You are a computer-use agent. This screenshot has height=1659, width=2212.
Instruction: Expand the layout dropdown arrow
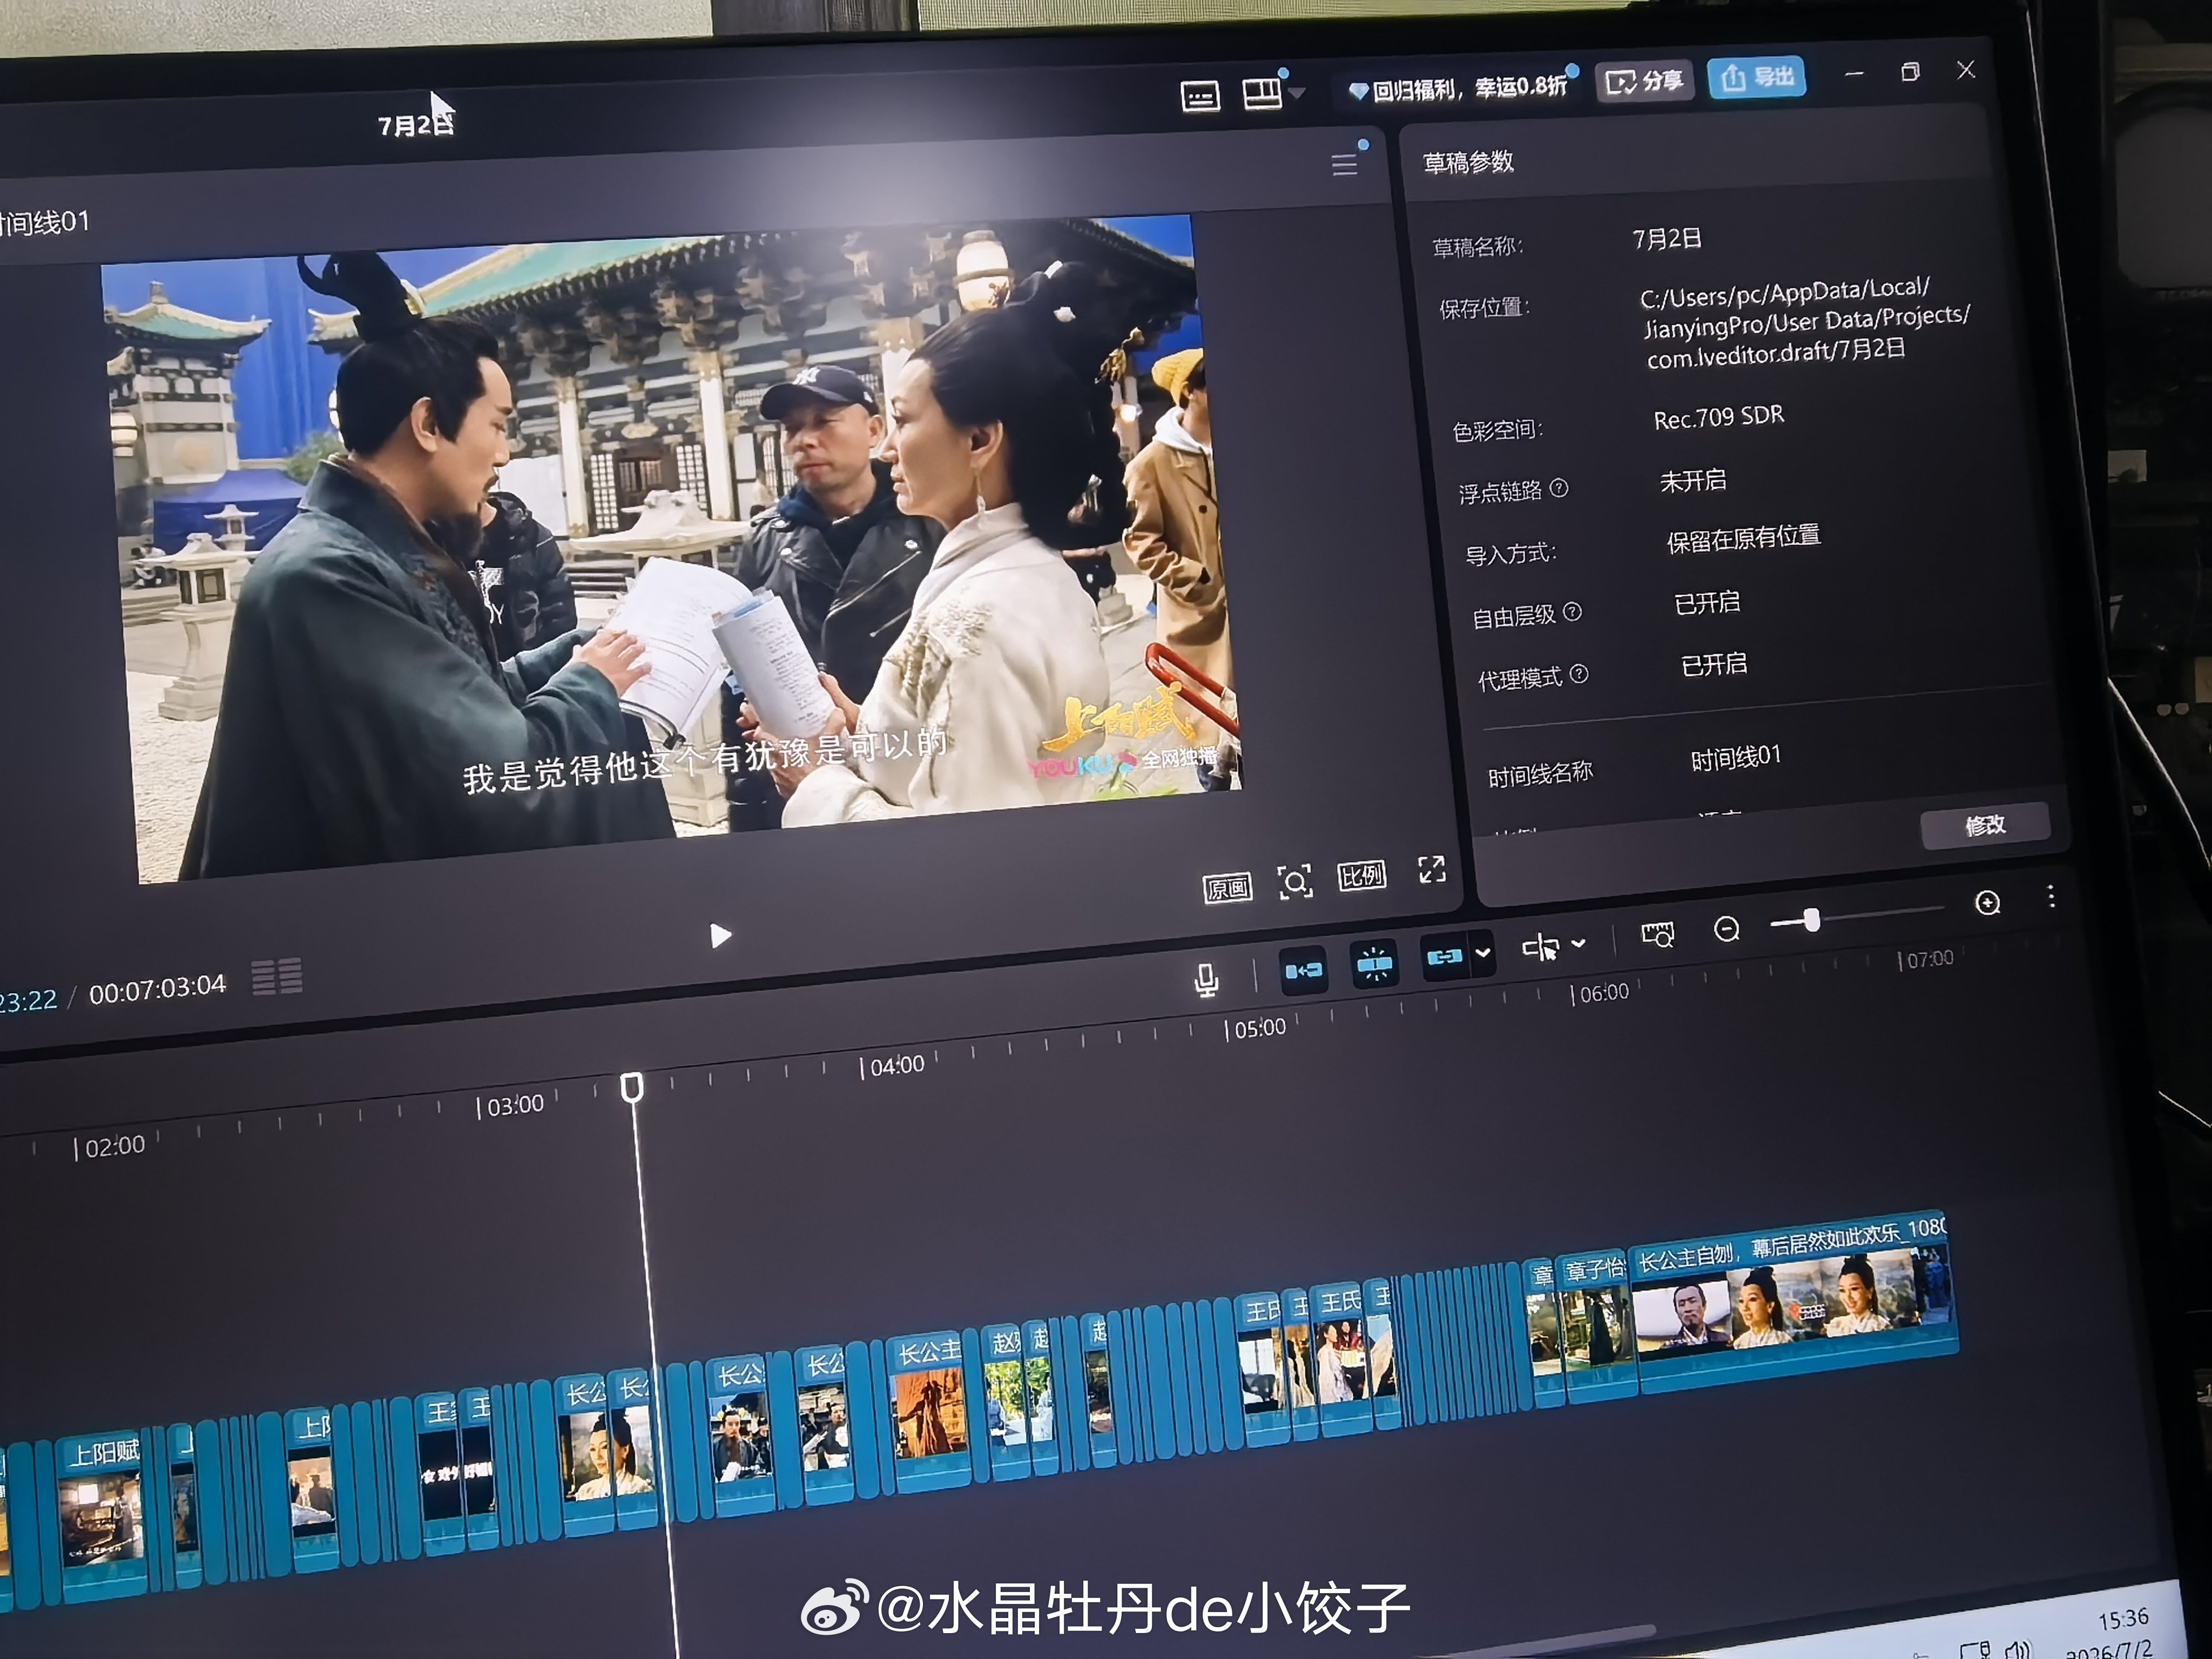point(1297,93)
